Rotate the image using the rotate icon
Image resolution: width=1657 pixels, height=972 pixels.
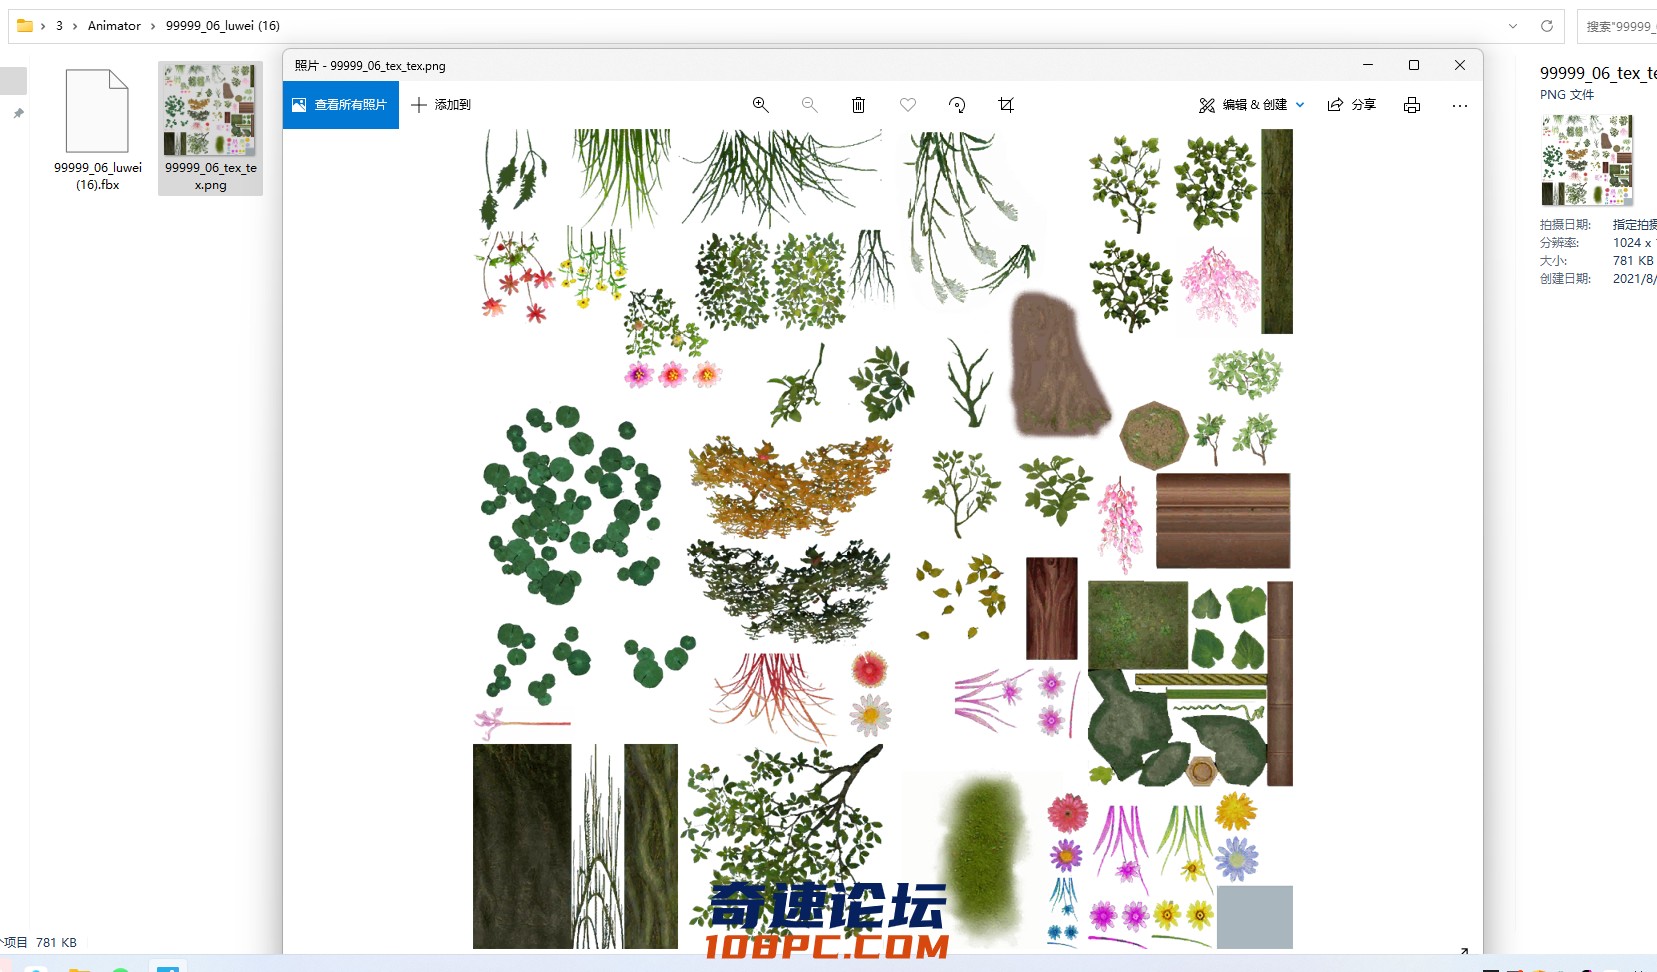tap(957, 105)
